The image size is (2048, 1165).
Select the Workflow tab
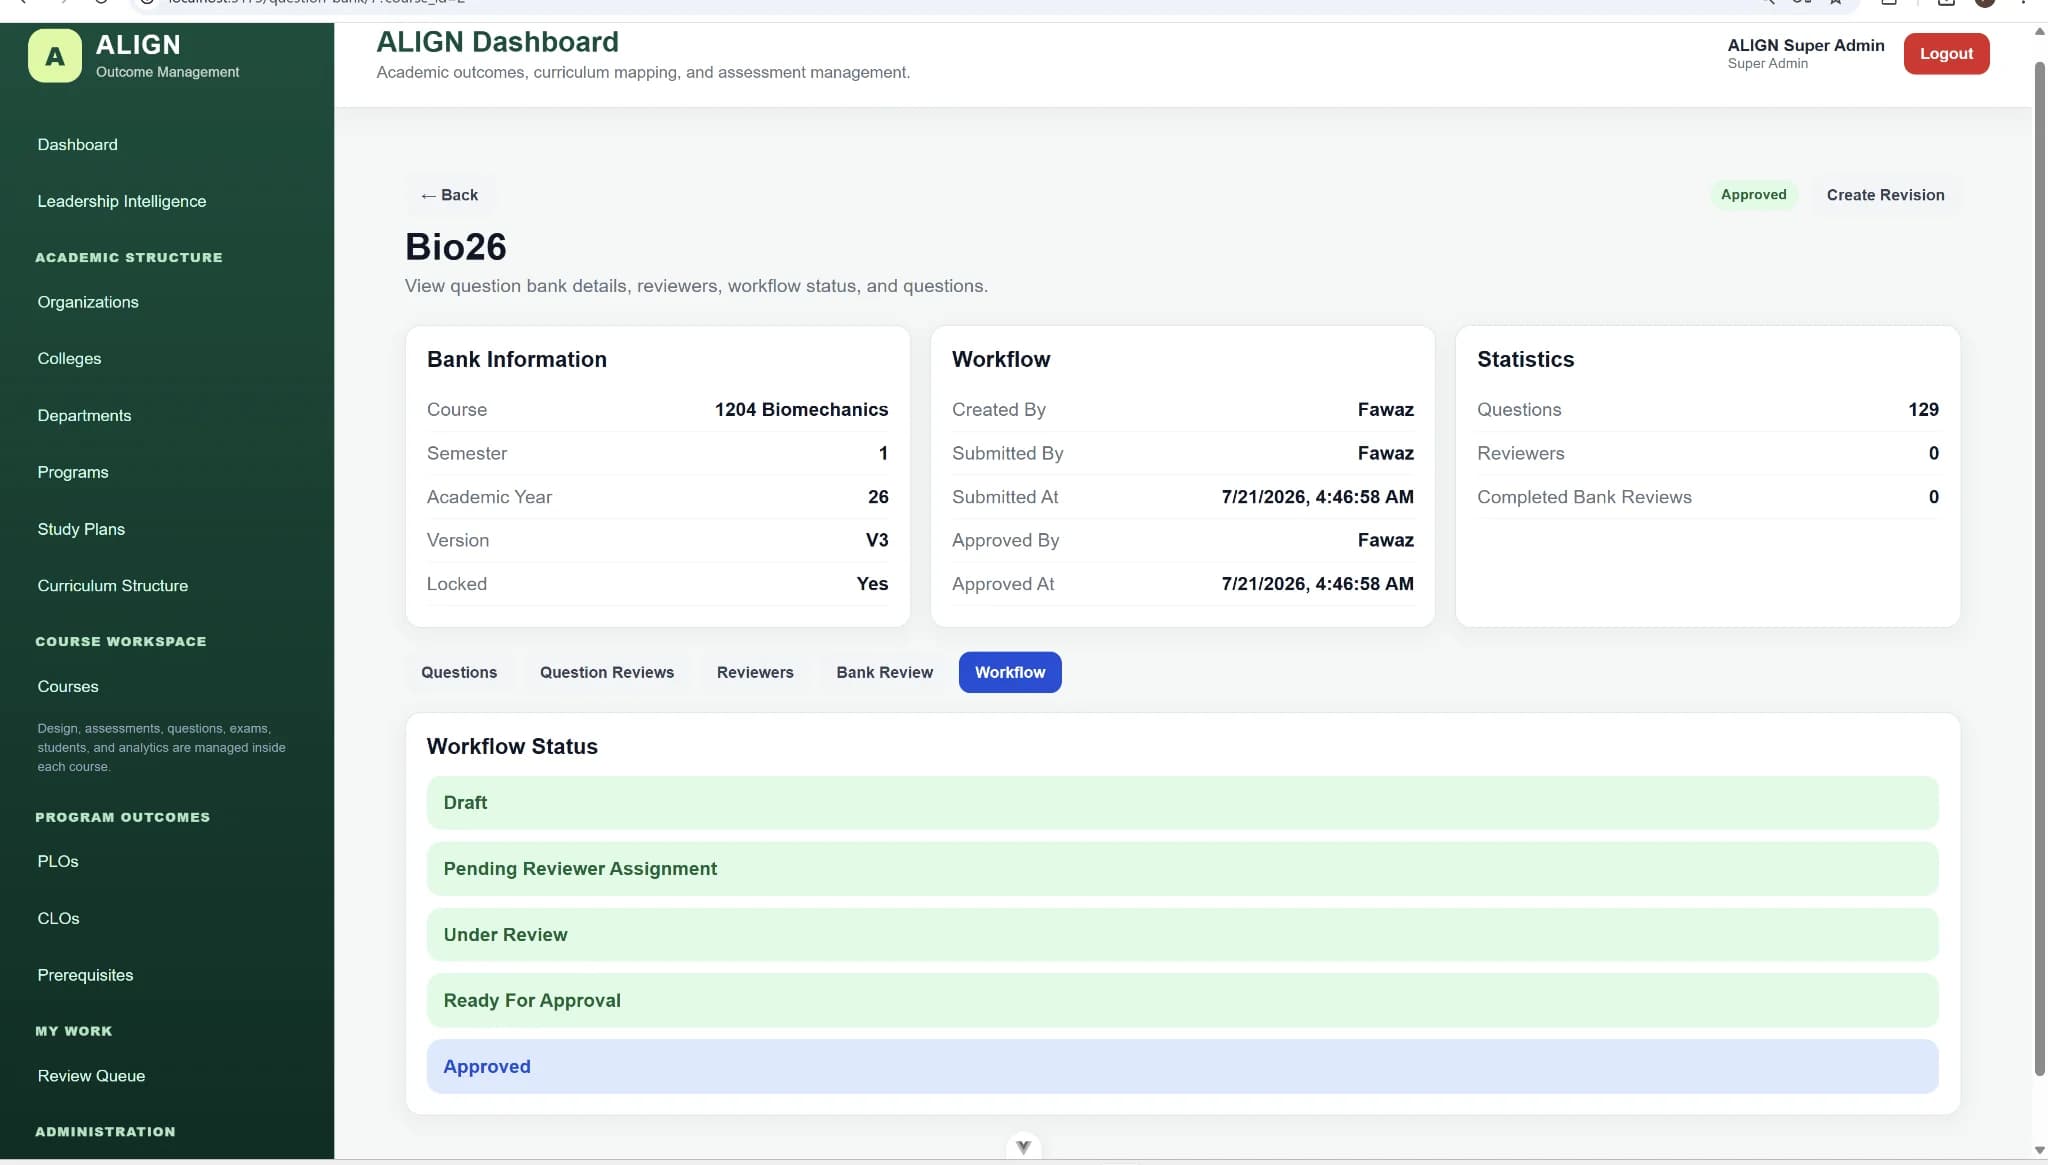(1010, 673)
